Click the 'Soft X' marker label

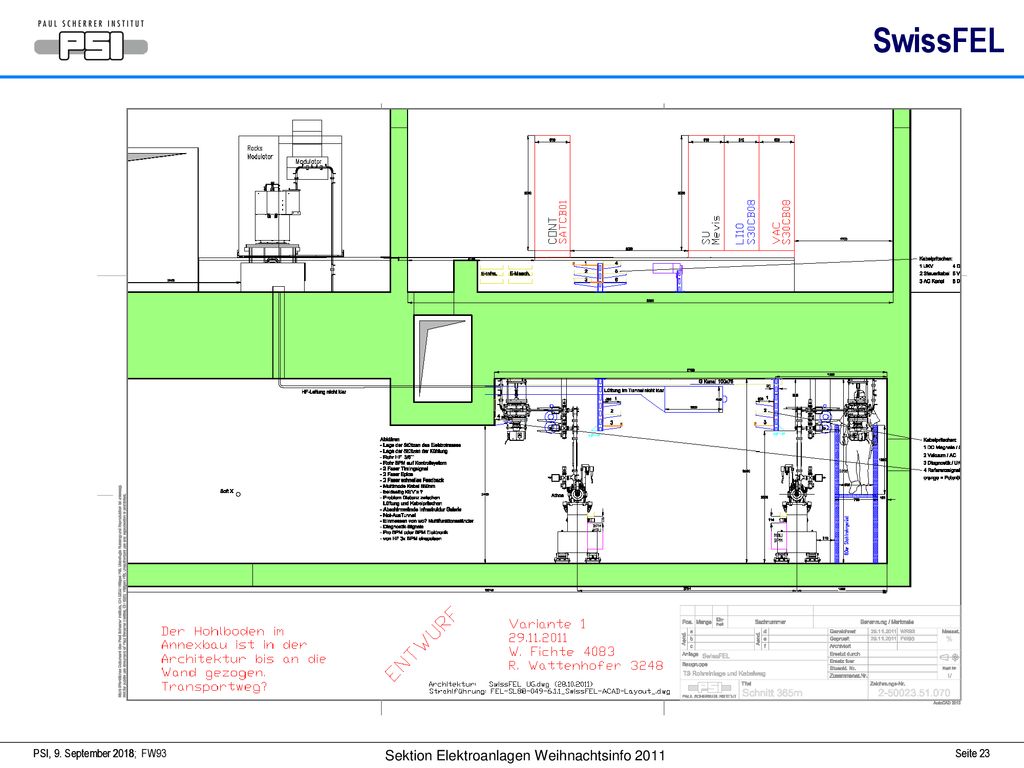227,491
